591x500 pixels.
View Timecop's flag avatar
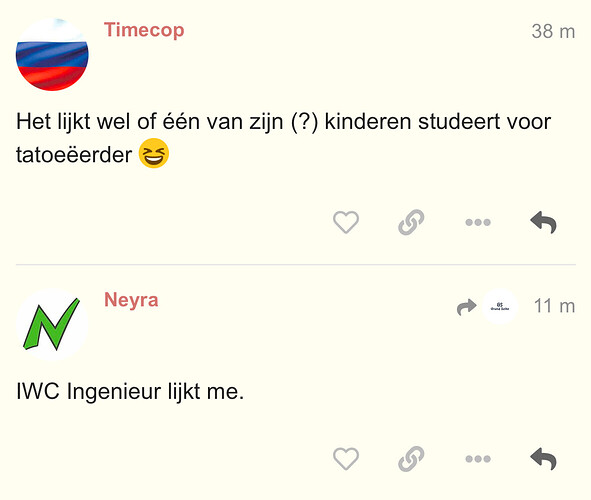tap(52, 55)
